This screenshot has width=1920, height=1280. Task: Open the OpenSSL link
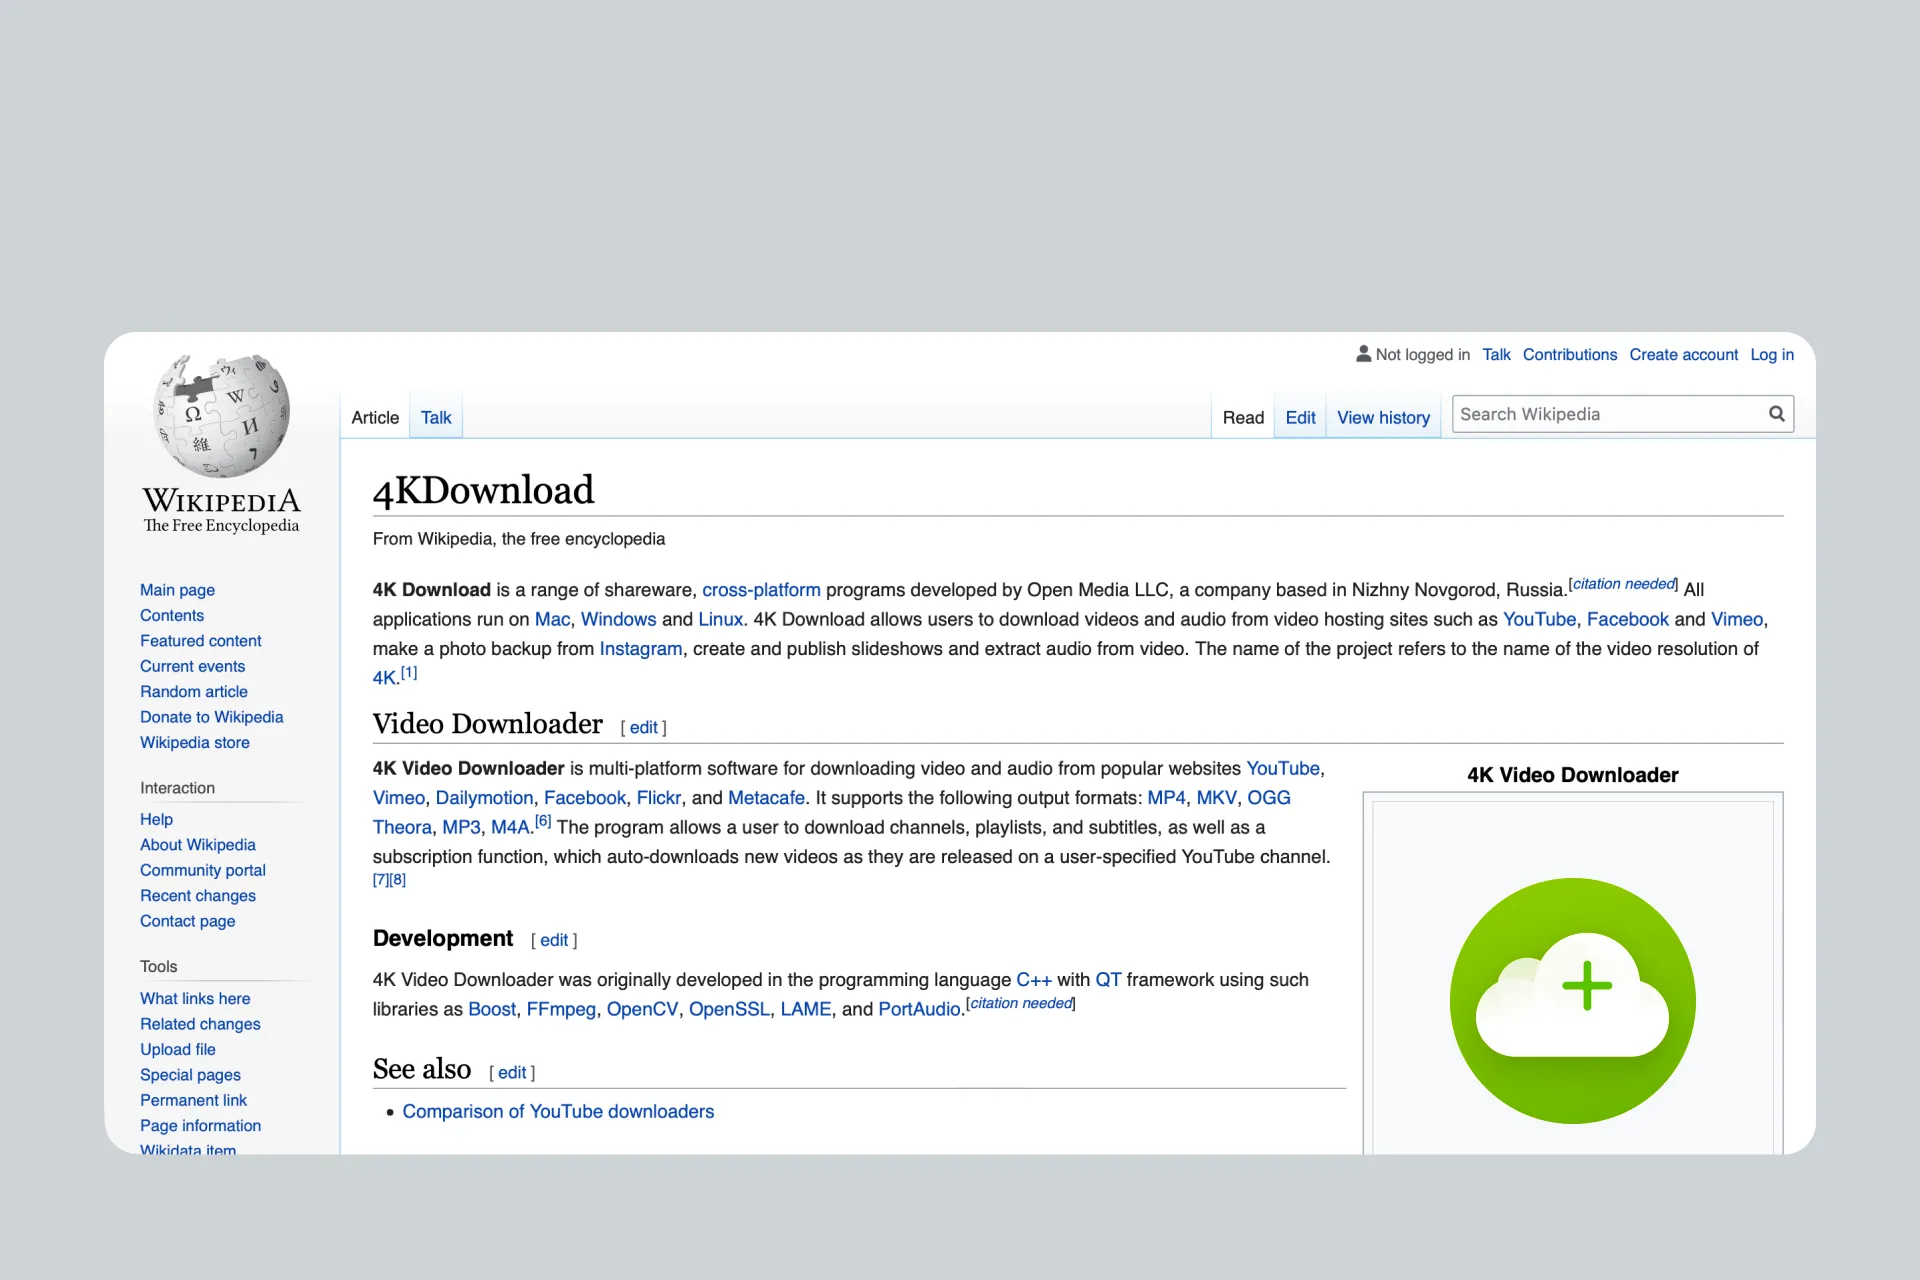[x=729, y=1010]
